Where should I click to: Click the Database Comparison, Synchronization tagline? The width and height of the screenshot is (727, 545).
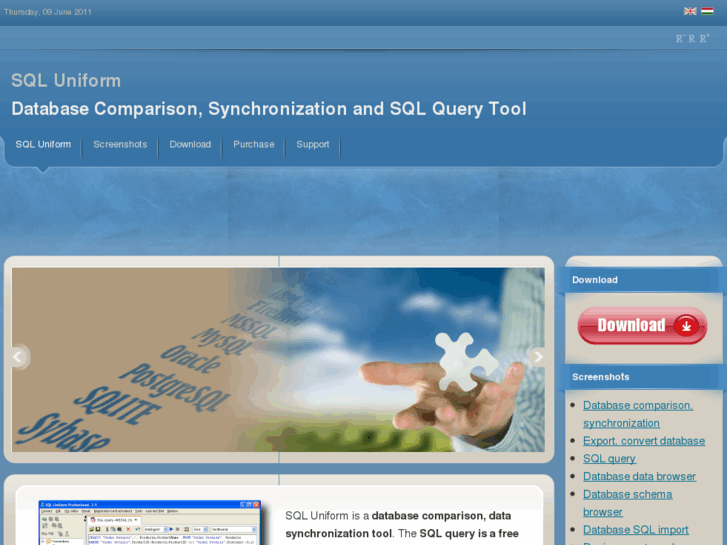click(x=269, y=109)
